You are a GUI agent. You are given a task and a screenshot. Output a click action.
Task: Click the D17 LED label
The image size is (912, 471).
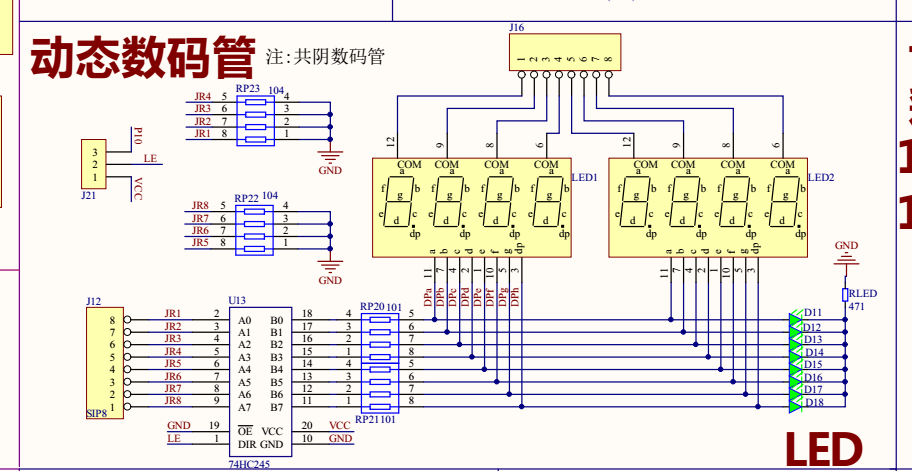pos(814,390)
